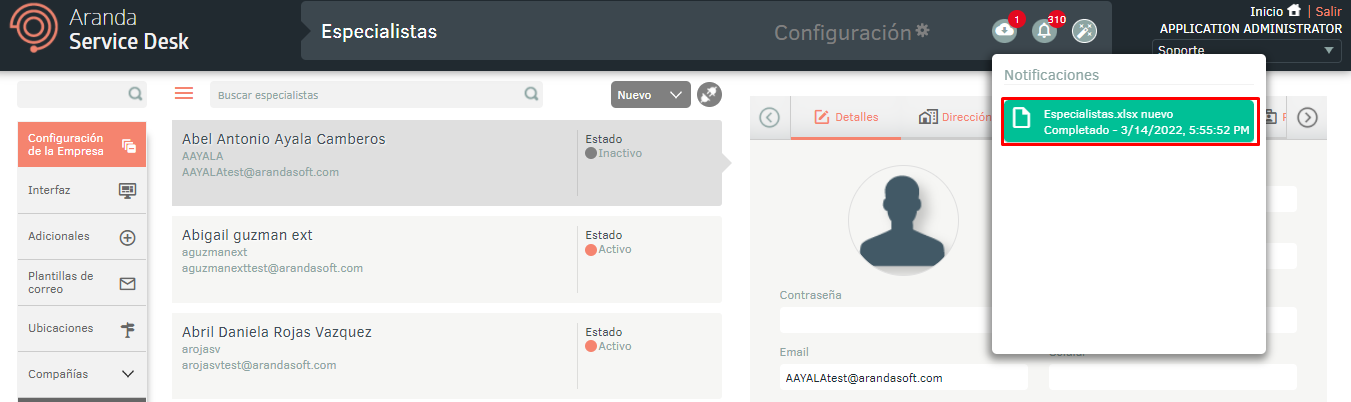Open the magic wand wizard icon

point(1084,31)
